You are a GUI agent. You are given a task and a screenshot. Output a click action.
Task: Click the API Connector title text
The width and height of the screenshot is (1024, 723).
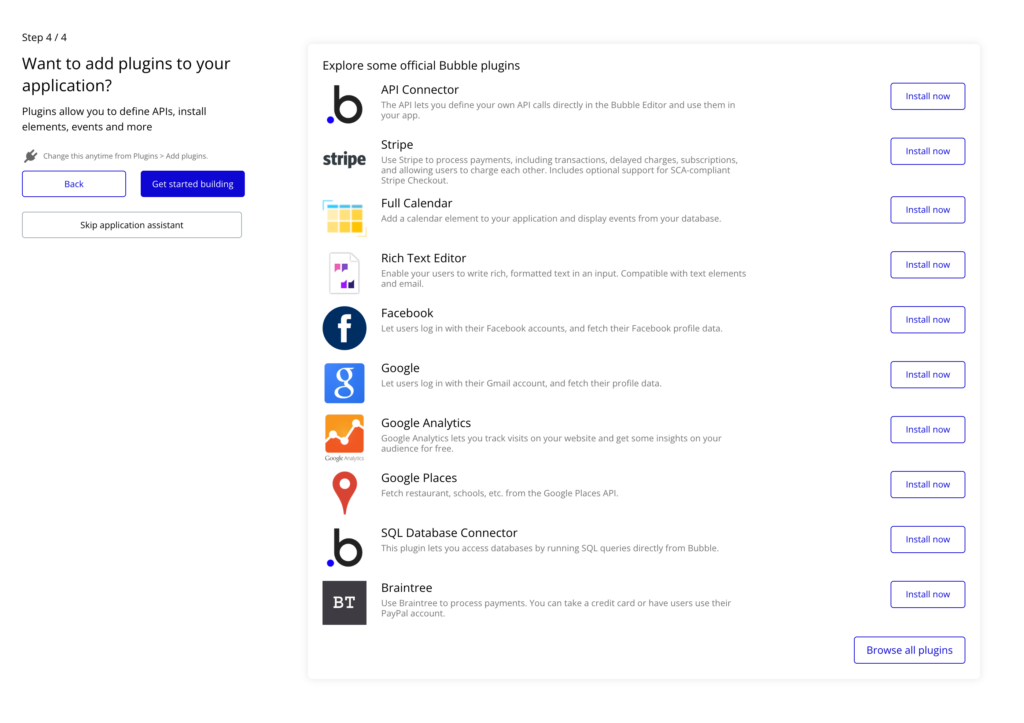pyautogui.click(x=420, y=89)
